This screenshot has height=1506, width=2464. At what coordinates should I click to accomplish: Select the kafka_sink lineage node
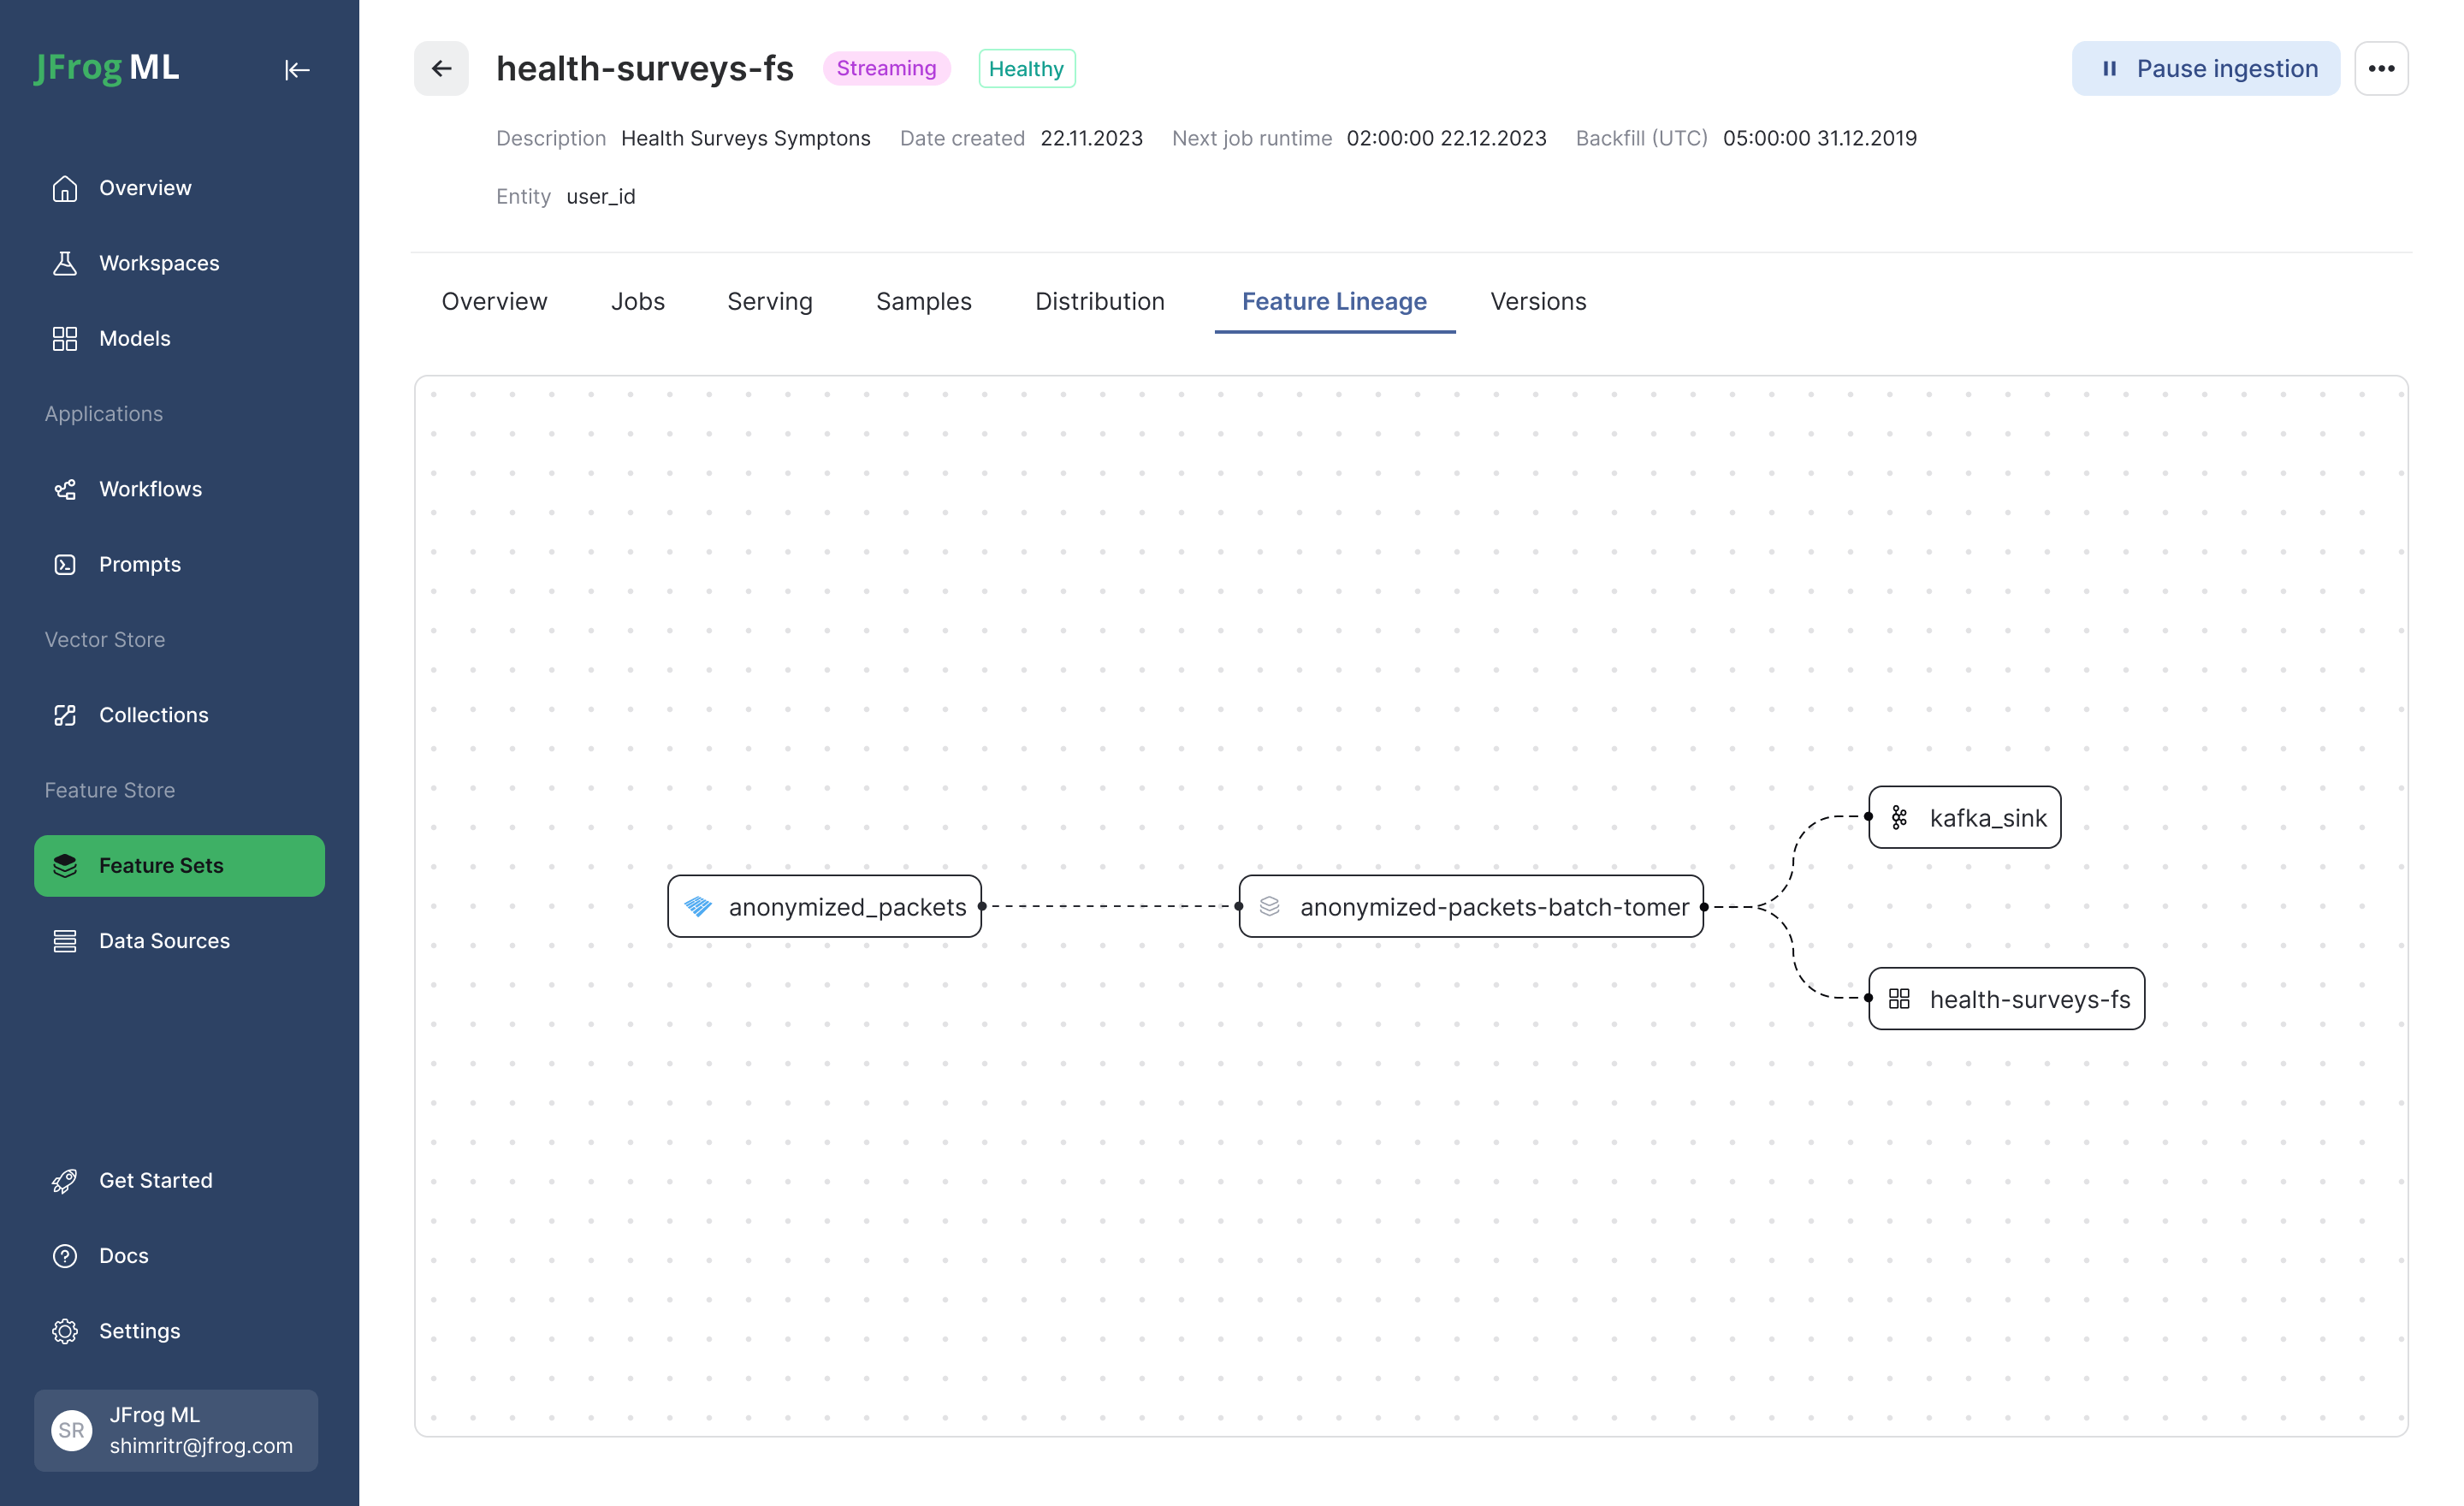pyautogui.click(x=1964, y=817)
